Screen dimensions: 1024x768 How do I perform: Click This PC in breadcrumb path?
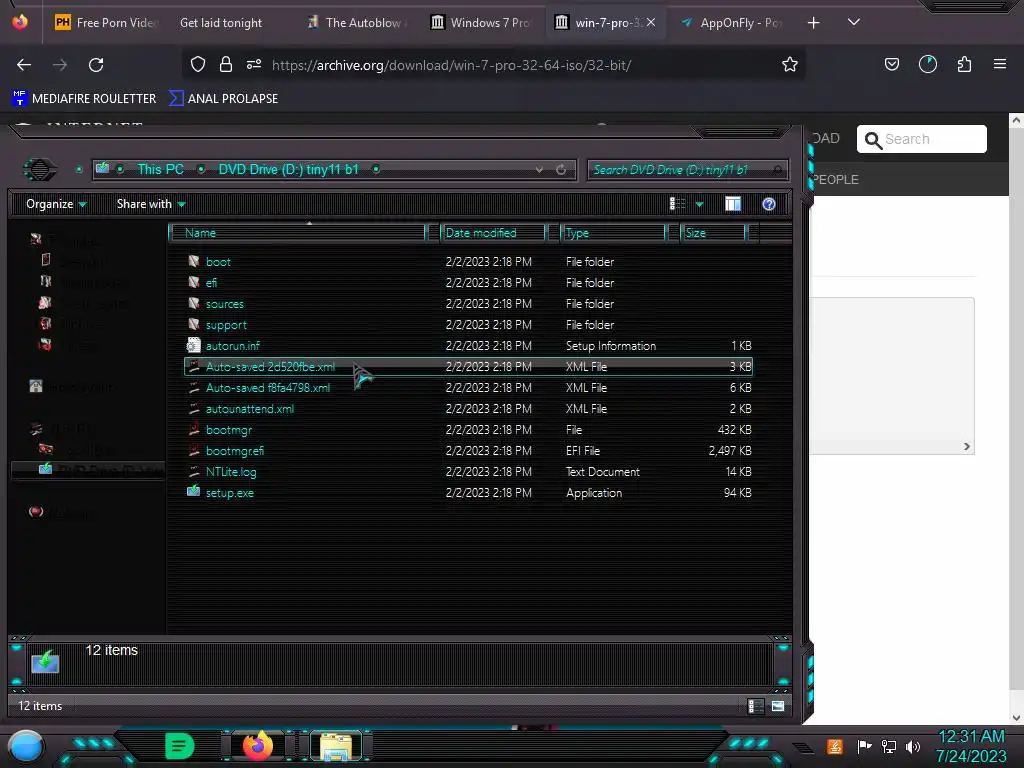[160, 169]
